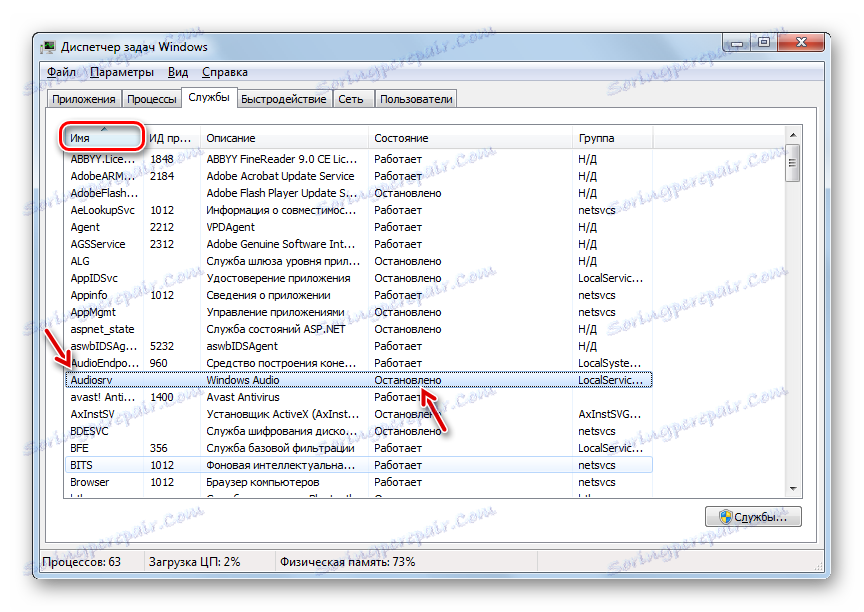Select the BDESVC service row
864x612 pixels.
click(358, 431)
